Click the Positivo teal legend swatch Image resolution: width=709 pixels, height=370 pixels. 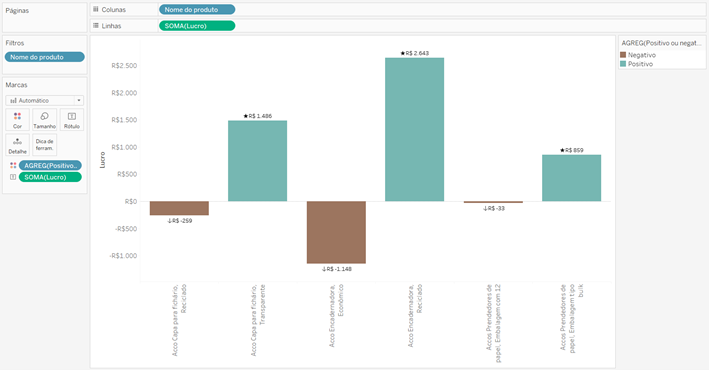(x=623, y=64)
